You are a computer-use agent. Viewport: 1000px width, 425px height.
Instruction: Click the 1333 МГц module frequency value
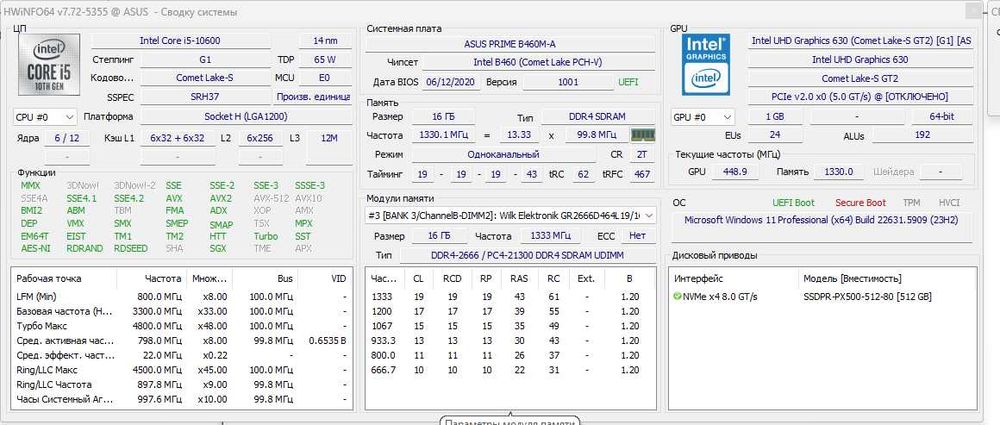pyautogui.click(x=550, y=236)
